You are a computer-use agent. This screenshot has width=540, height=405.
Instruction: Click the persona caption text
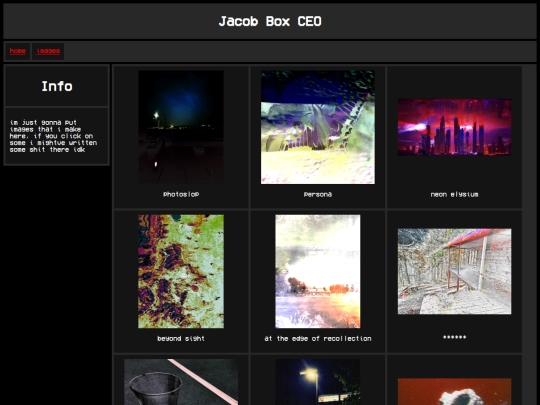(x=318, y=194)
